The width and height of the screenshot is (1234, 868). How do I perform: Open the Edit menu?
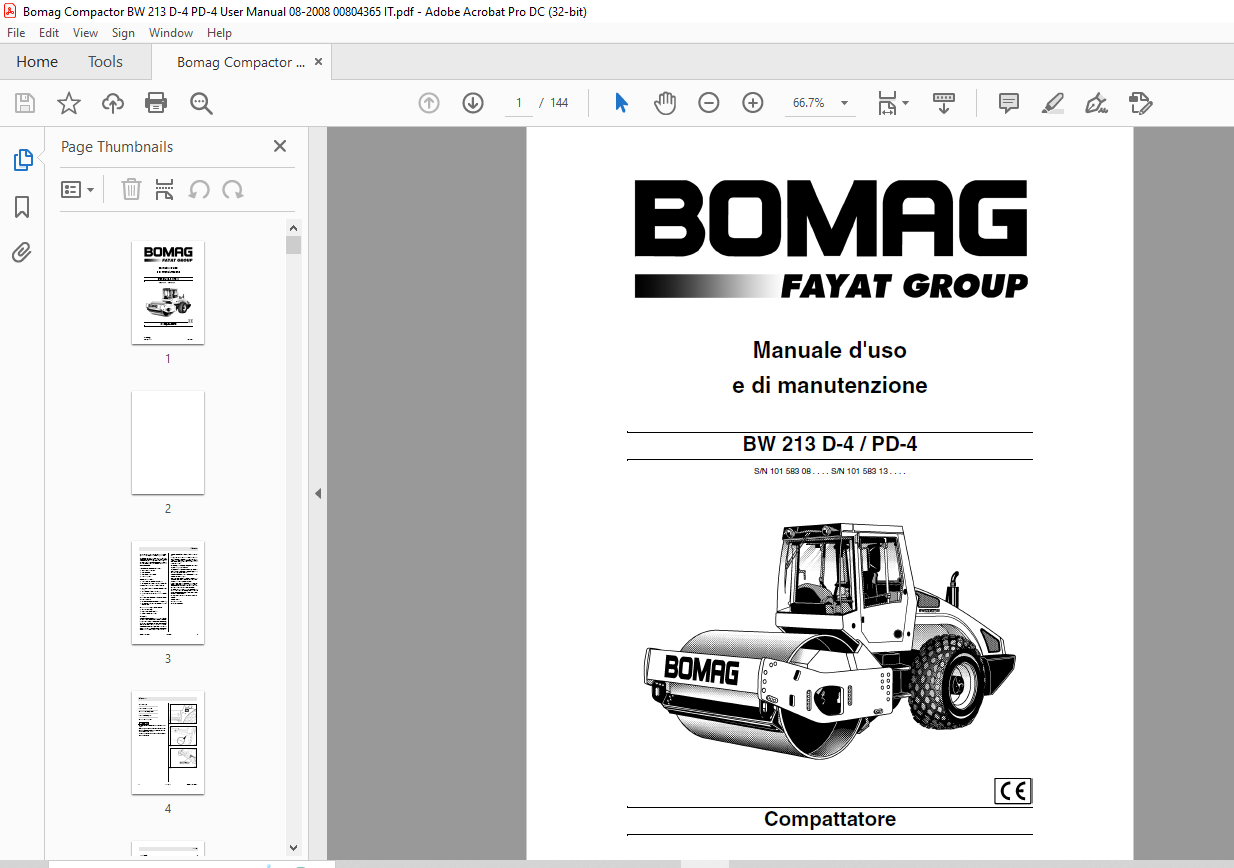[x=49, y=33]
